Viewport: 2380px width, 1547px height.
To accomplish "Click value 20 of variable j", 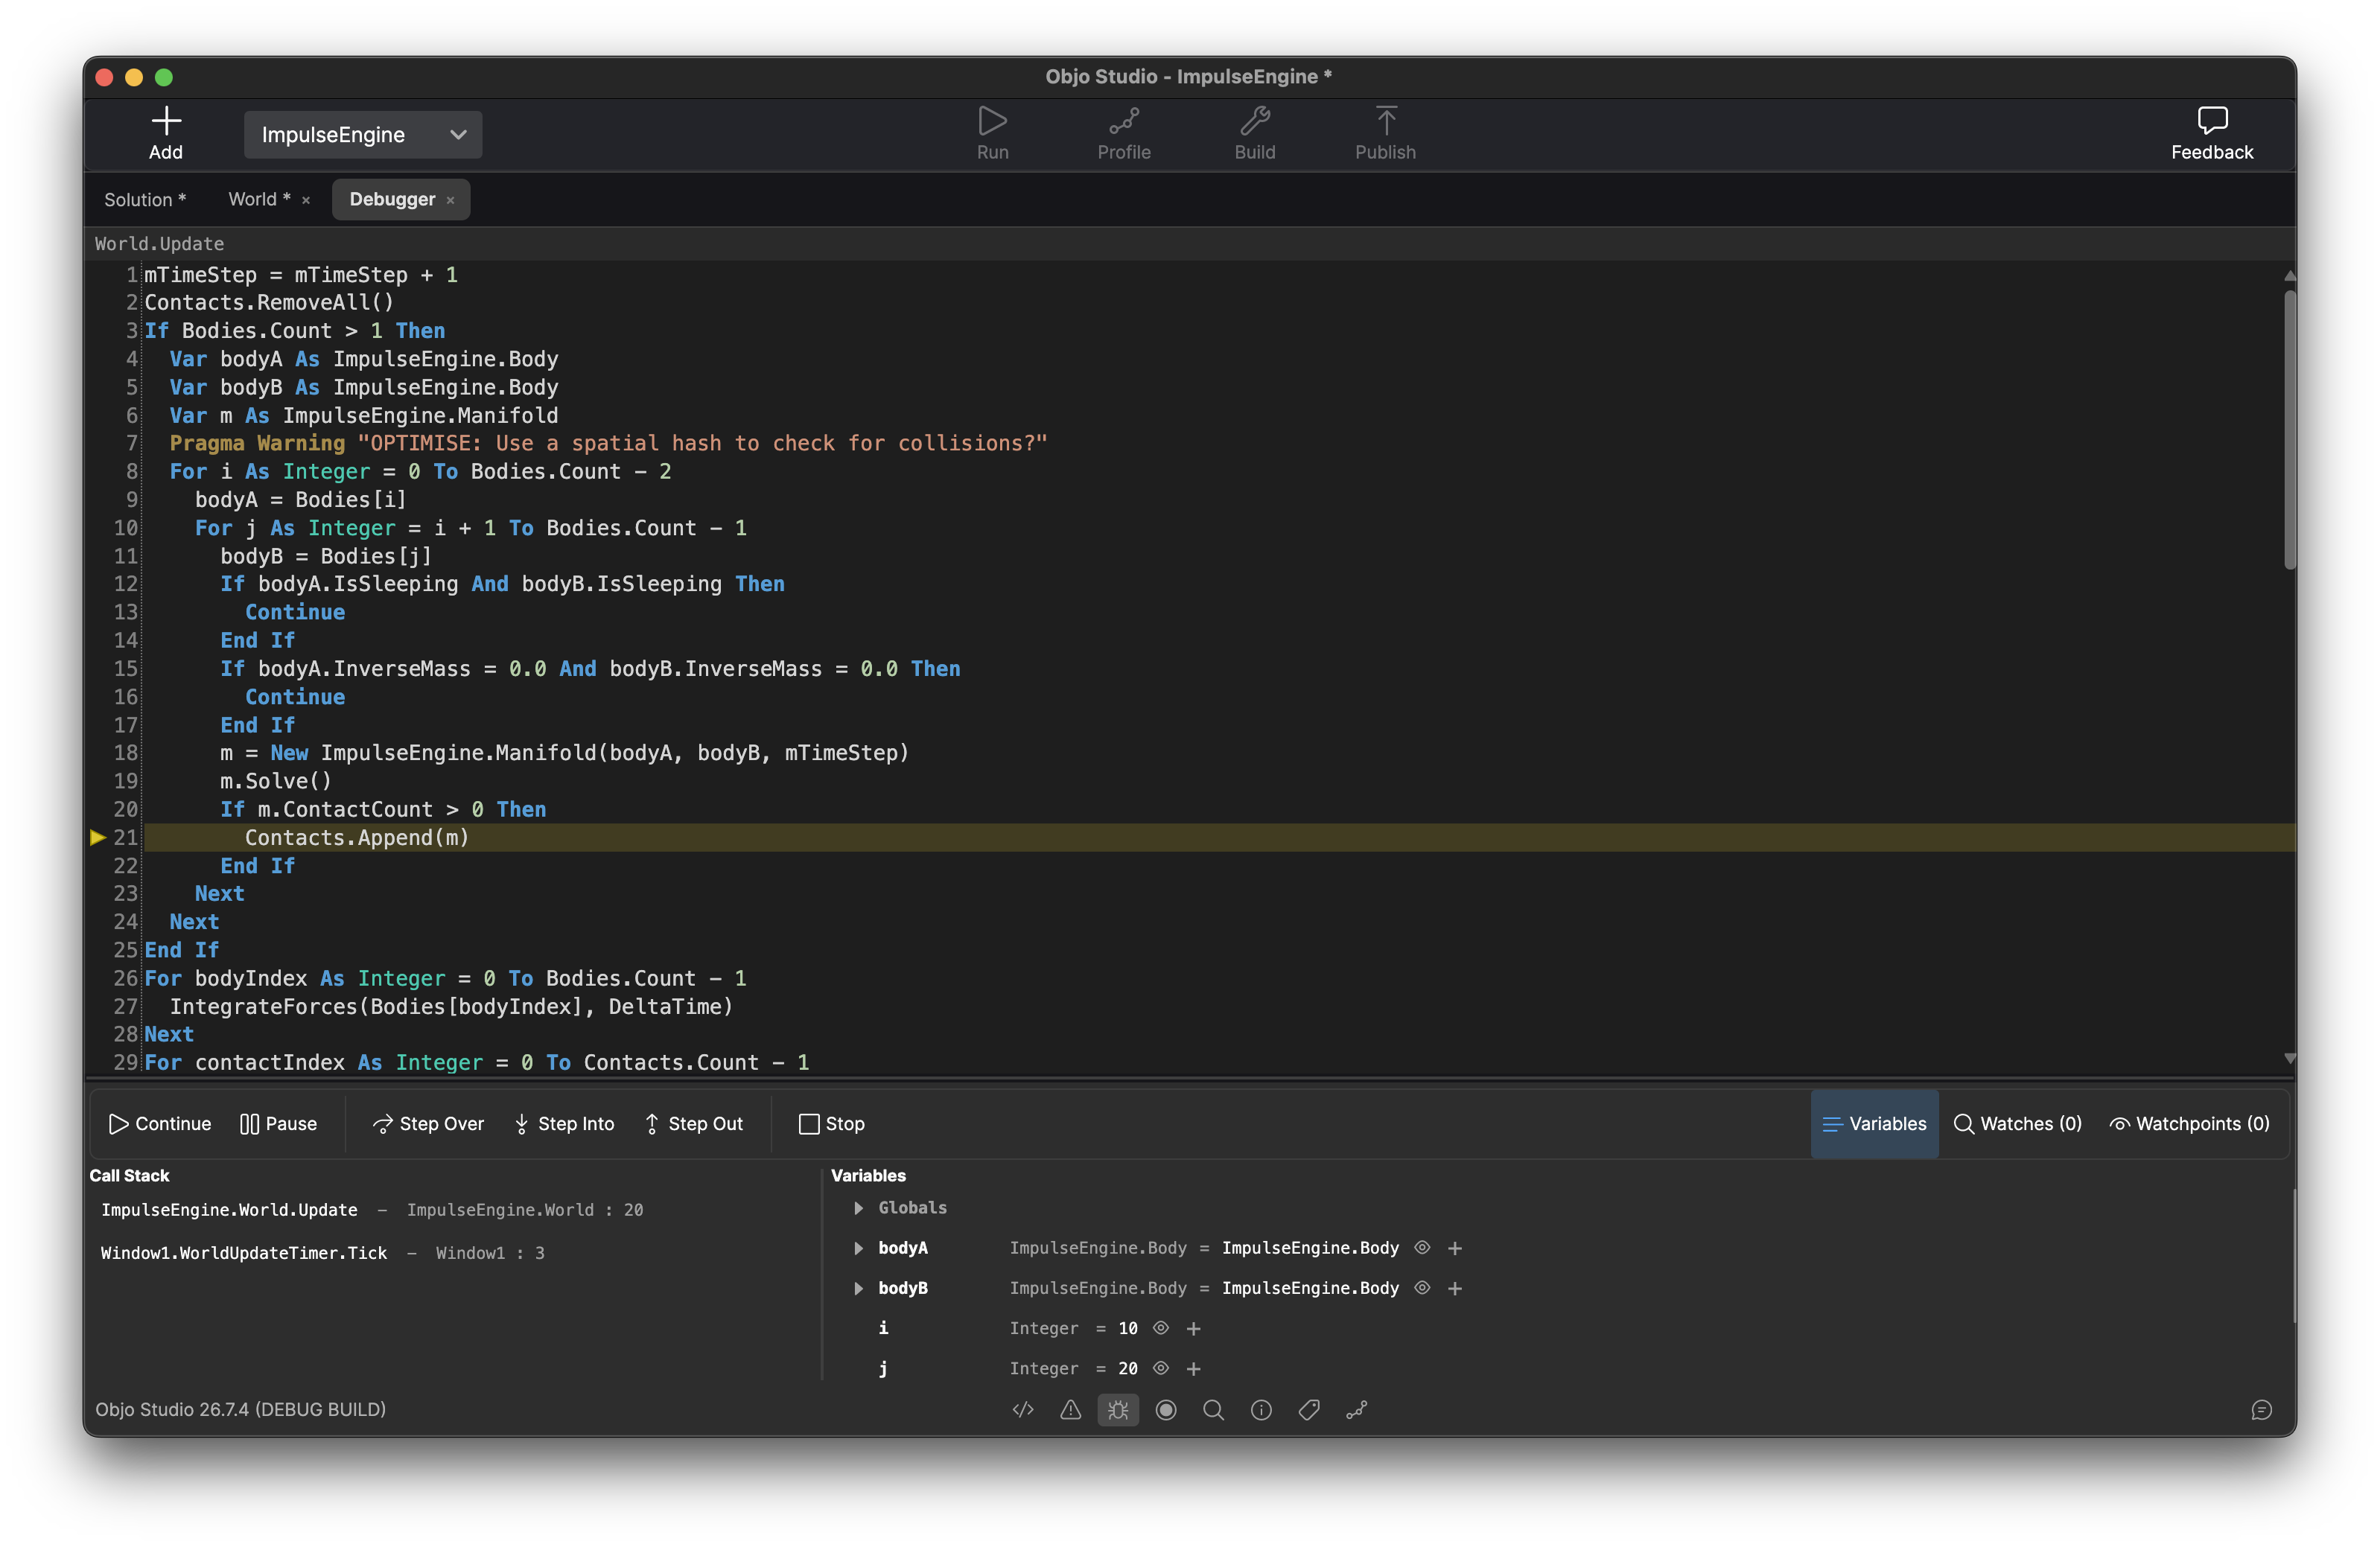I will [x=1127, y=1368].
